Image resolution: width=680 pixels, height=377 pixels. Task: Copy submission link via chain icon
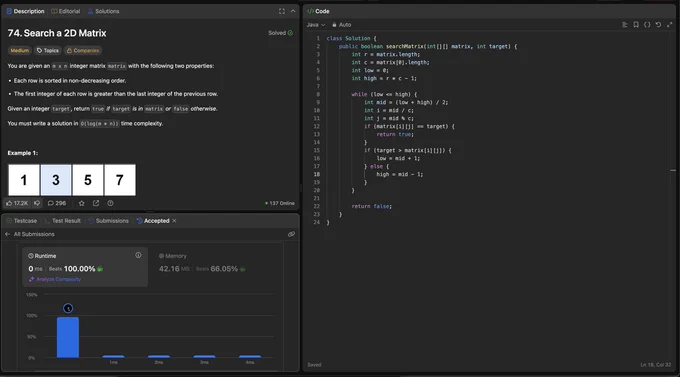coord(291,234)
